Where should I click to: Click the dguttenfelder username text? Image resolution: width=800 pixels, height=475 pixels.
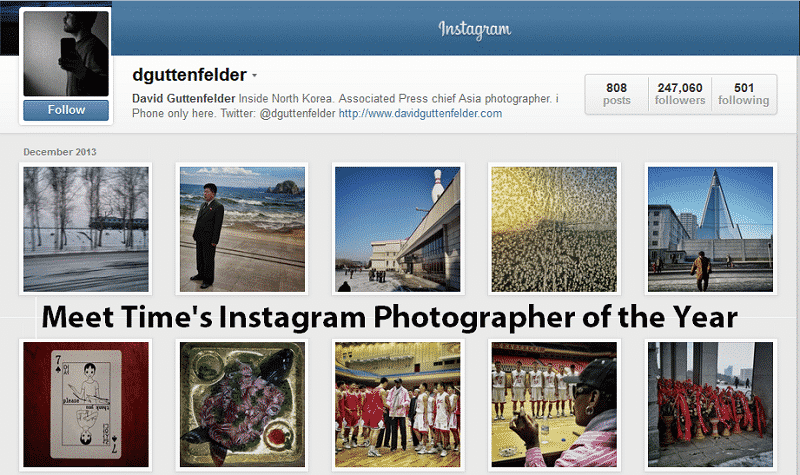[x=189, y=75]
